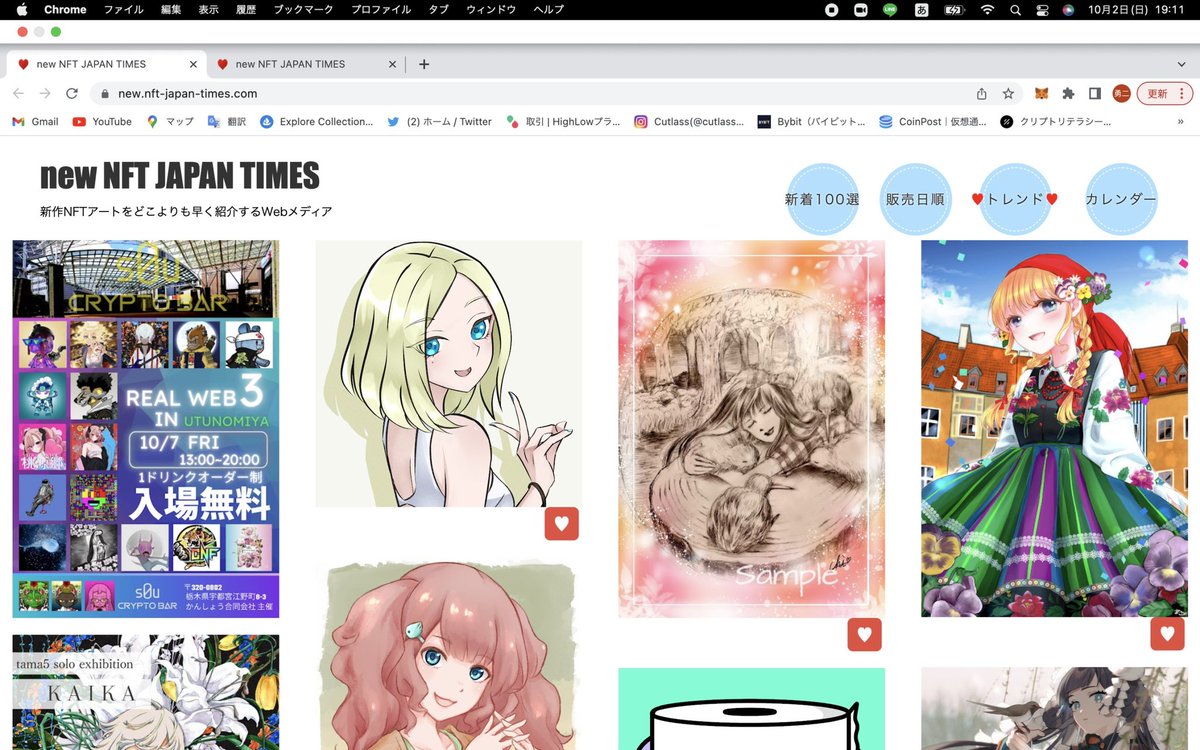Open the カレンダー page

(1121, 199)
